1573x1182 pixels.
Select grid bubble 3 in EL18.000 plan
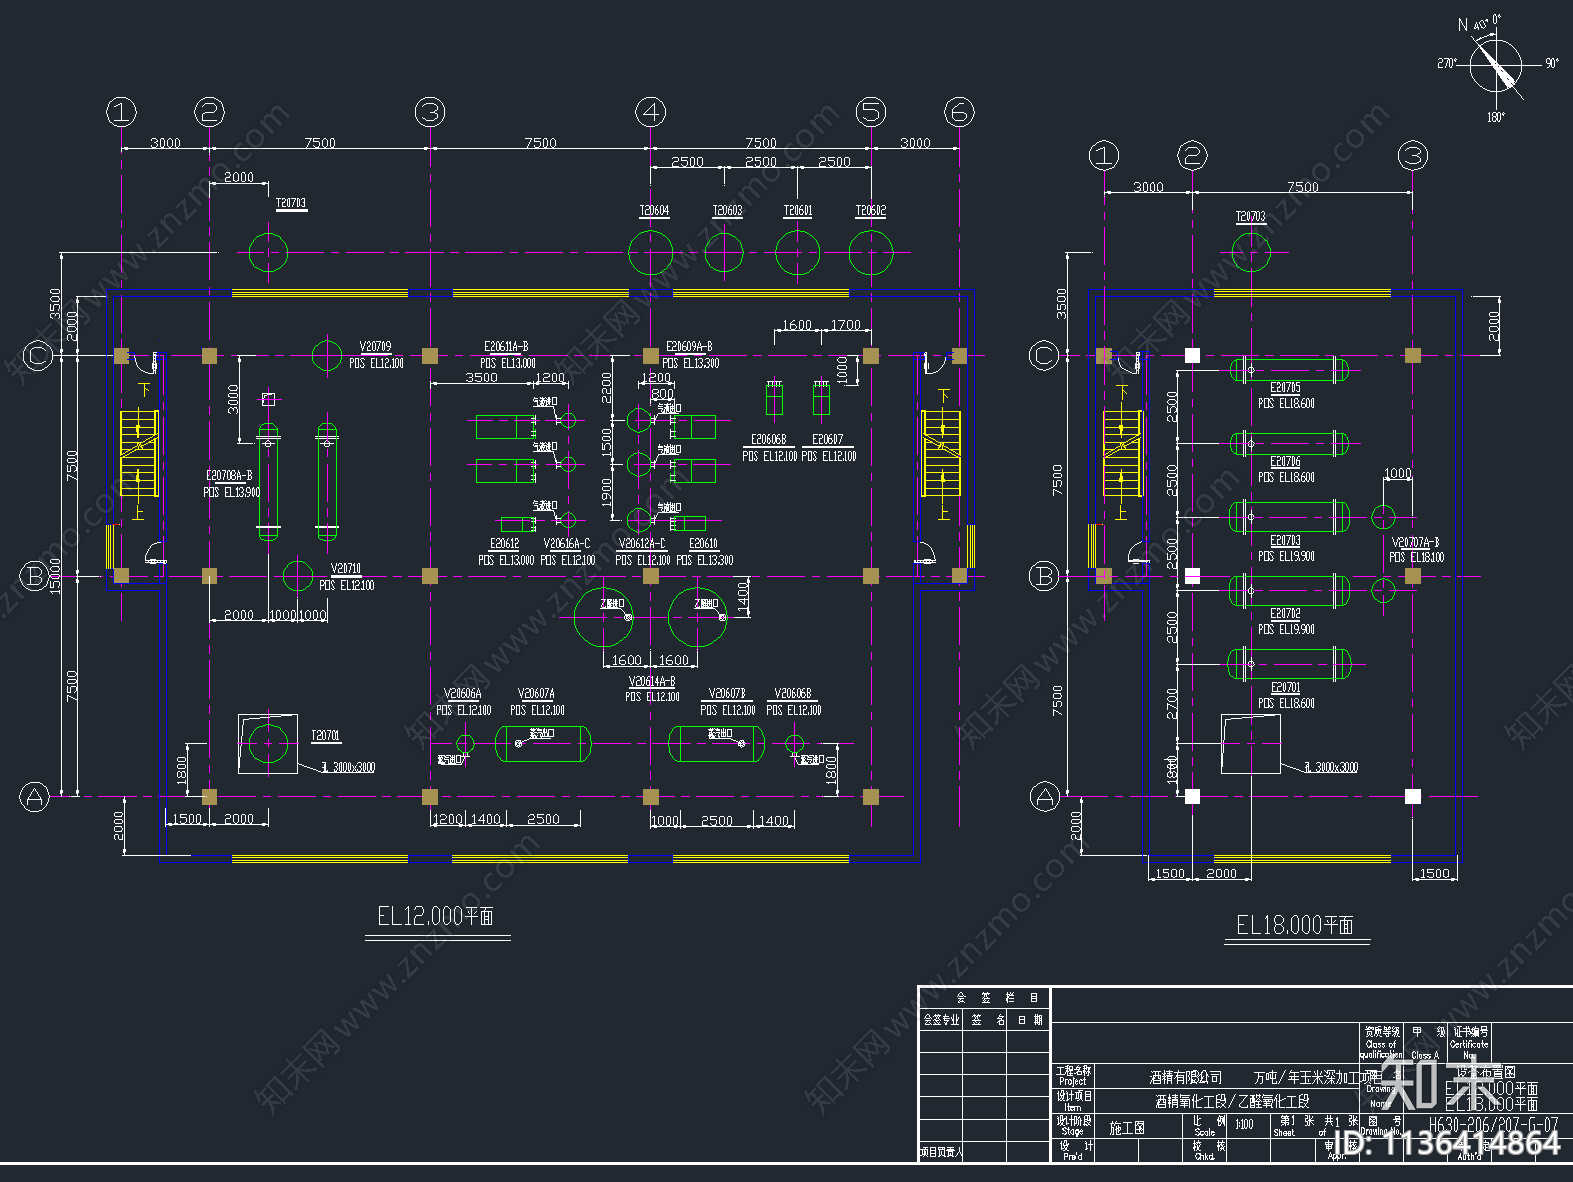coord(1413,155)
